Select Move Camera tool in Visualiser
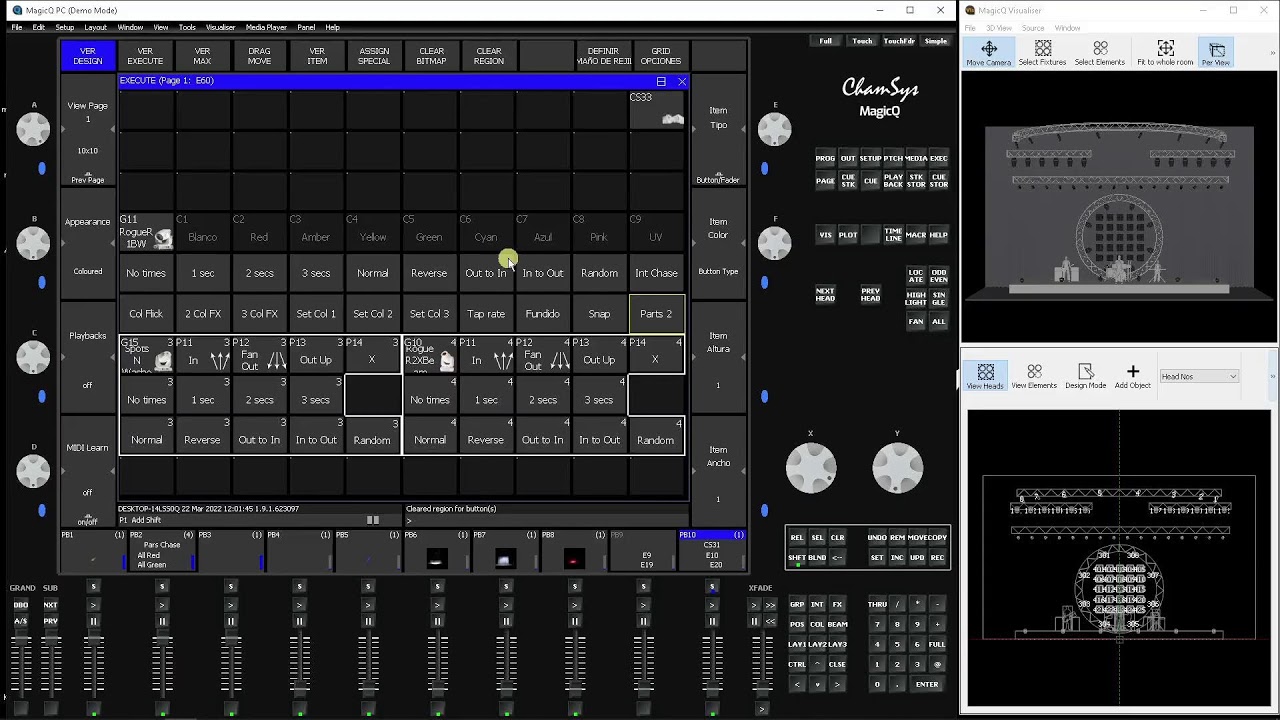Image resolution: width=1280 pixels, height=720 pixels. click(988, 53)
